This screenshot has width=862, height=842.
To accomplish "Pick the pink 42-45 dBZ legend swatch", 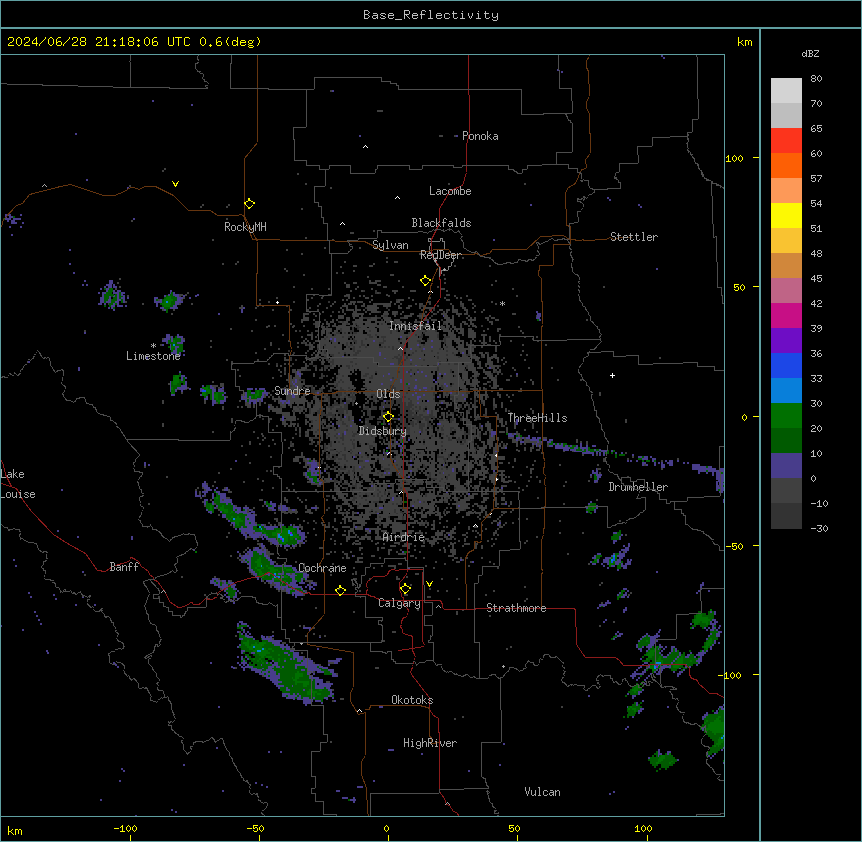I will [x=786, y=290].
